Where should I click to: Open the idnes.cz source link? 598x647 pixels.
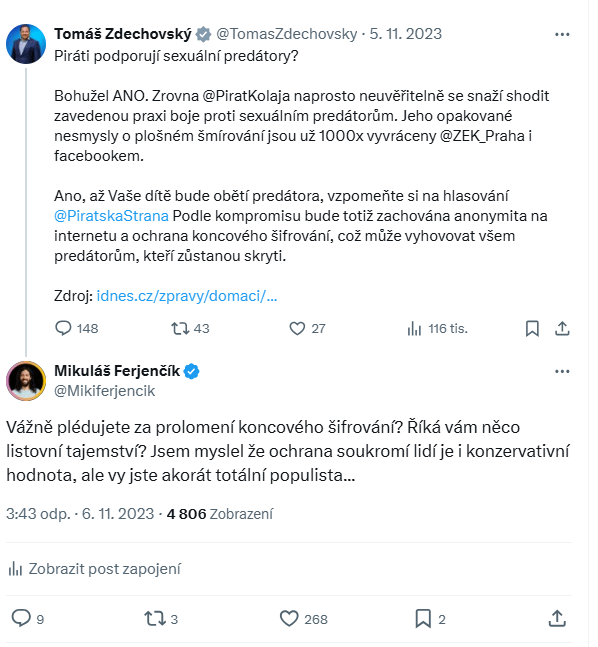coord(187,296)
